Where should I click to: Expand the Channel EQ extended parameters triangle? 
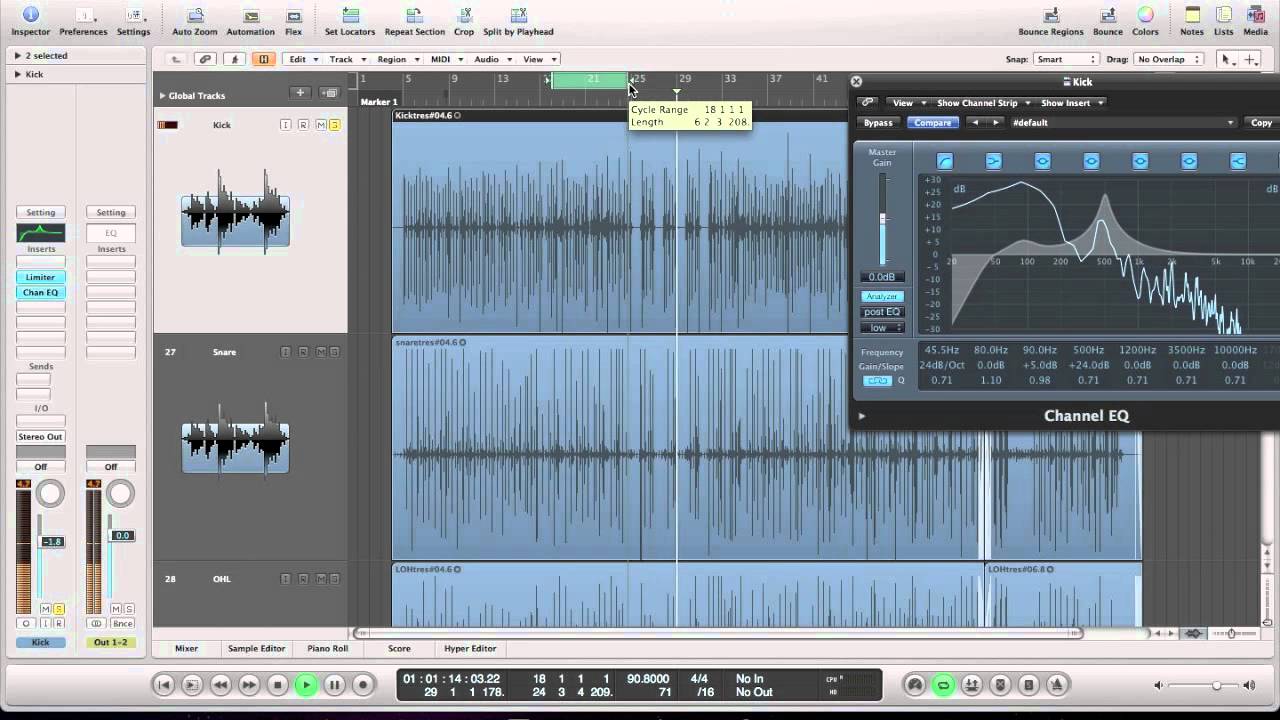862,416
